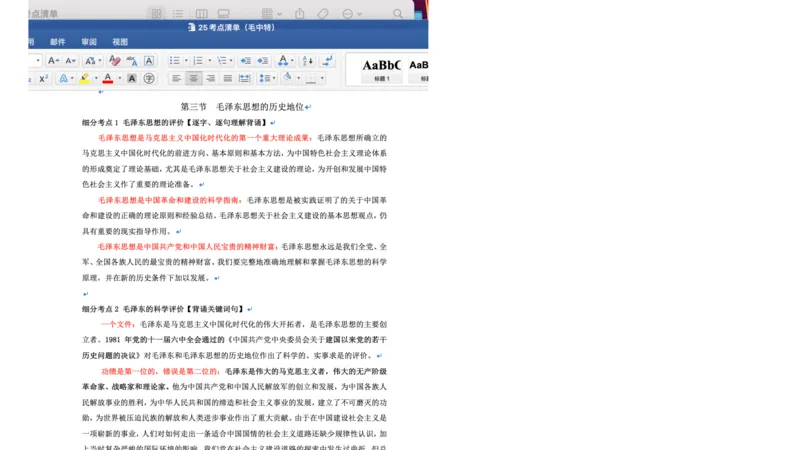This screenshot has height=450, width=800.
Task: Expand font color dropdown arrow
Action: (x=119, y=78)
